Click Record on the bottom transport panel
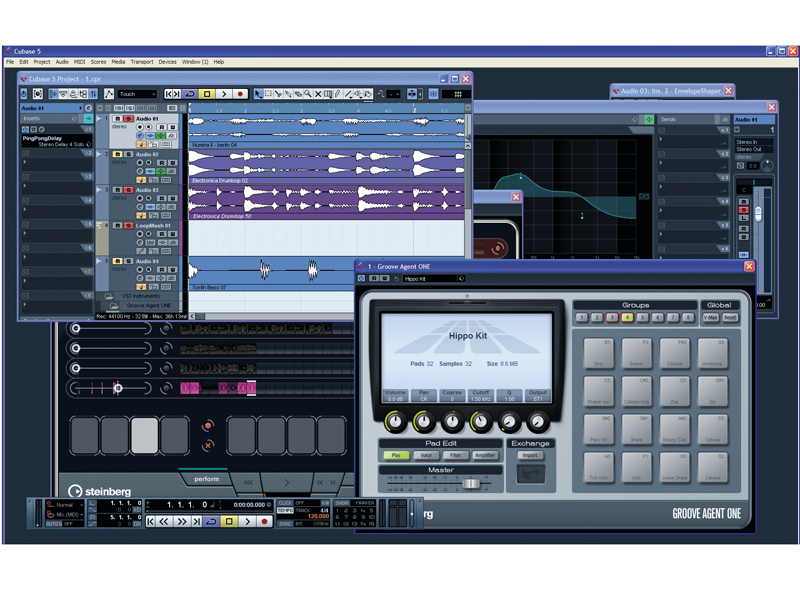 pos(264,521)
